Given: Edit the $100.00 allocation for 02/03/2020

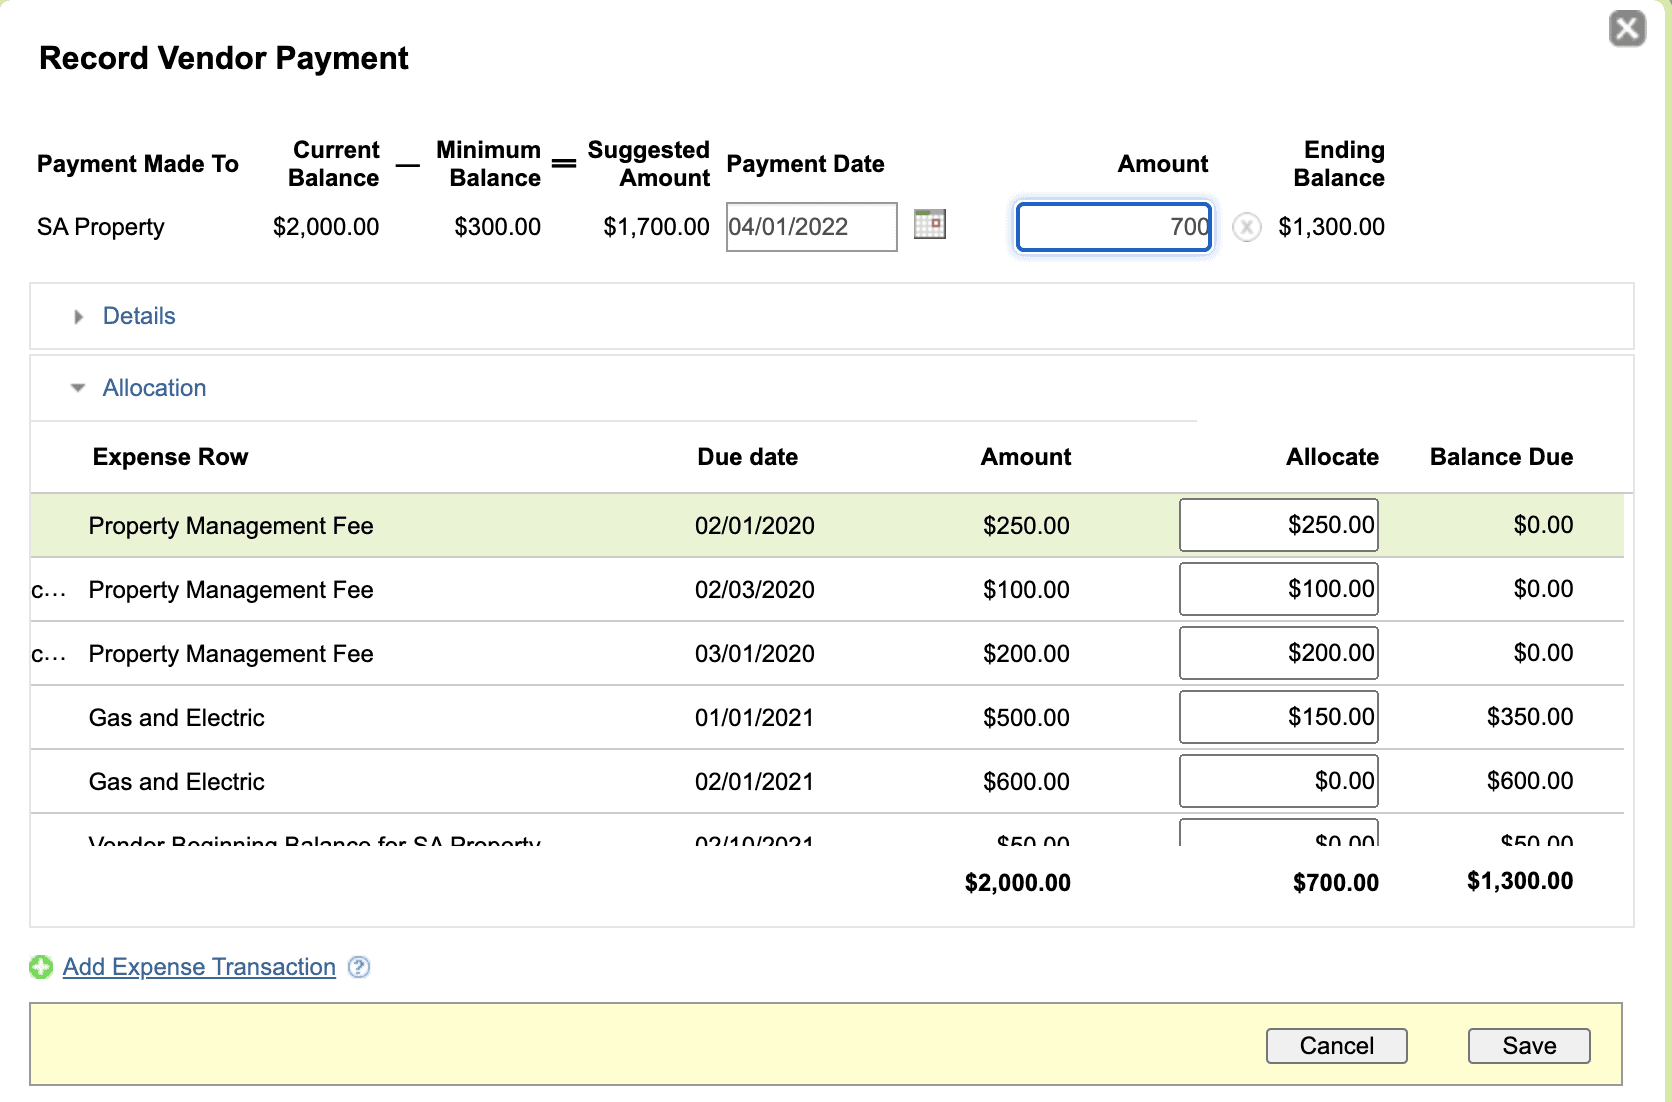Looking at the screenshot, I should click(1278, 589).
